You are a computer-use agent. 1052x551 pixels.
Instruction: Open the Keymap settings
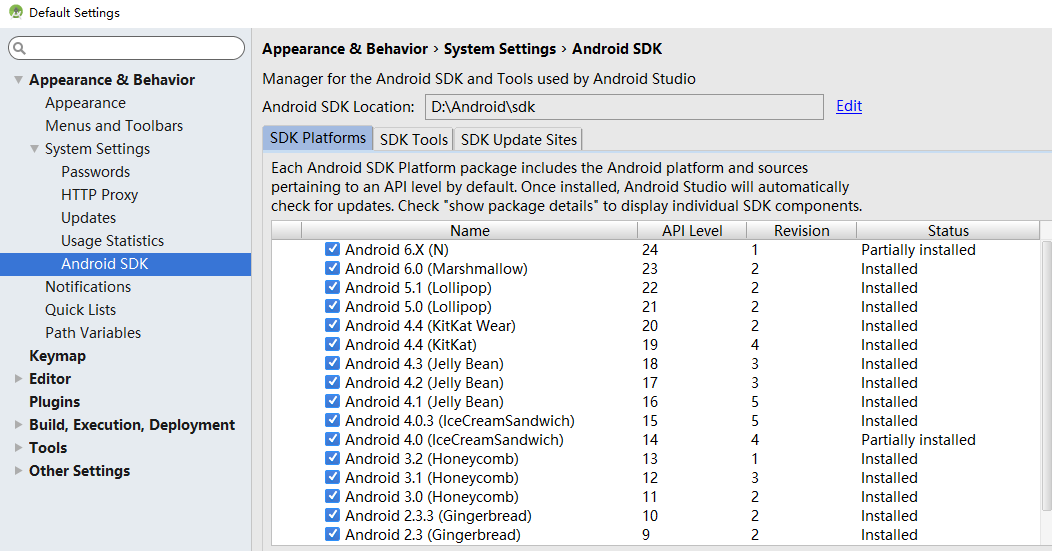tap(57, 356)
